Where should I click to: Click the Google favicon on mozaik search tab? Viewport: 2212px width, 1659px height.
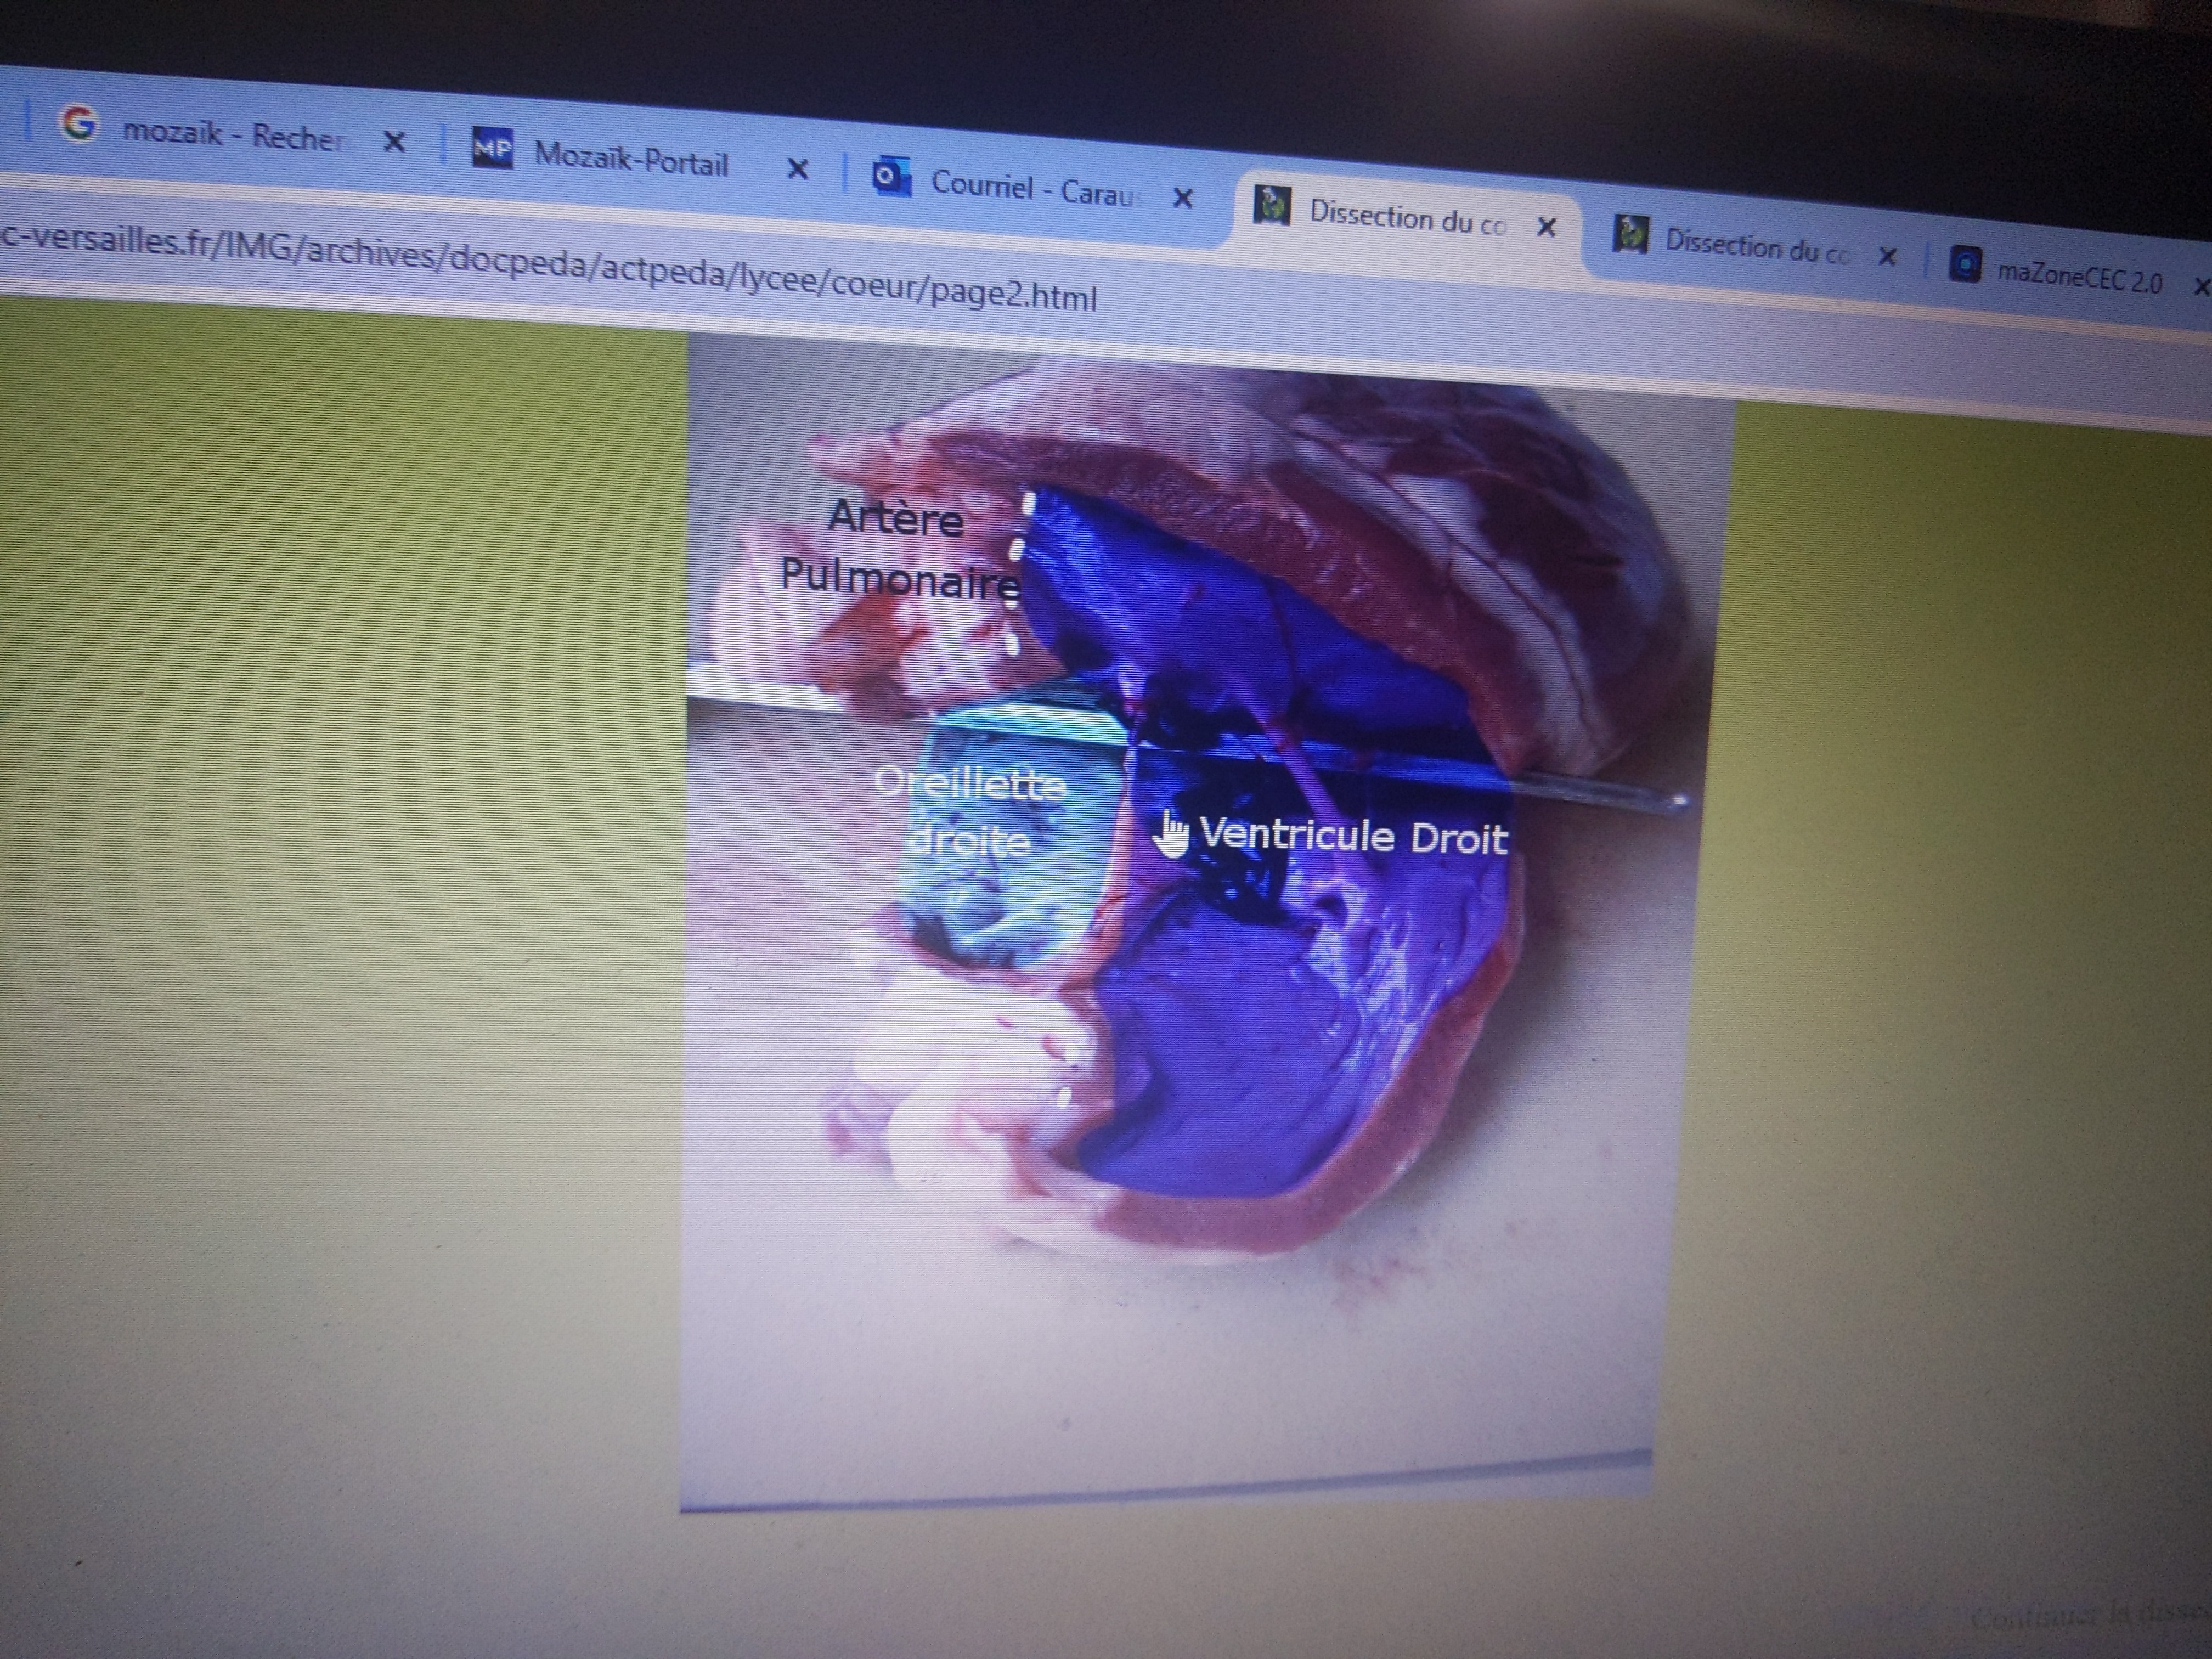(x=79, y=124)
